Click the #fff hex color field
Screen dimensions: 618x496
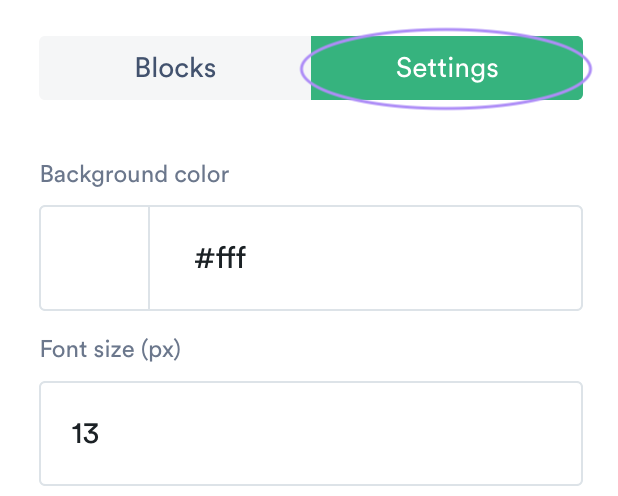(365, 258)
